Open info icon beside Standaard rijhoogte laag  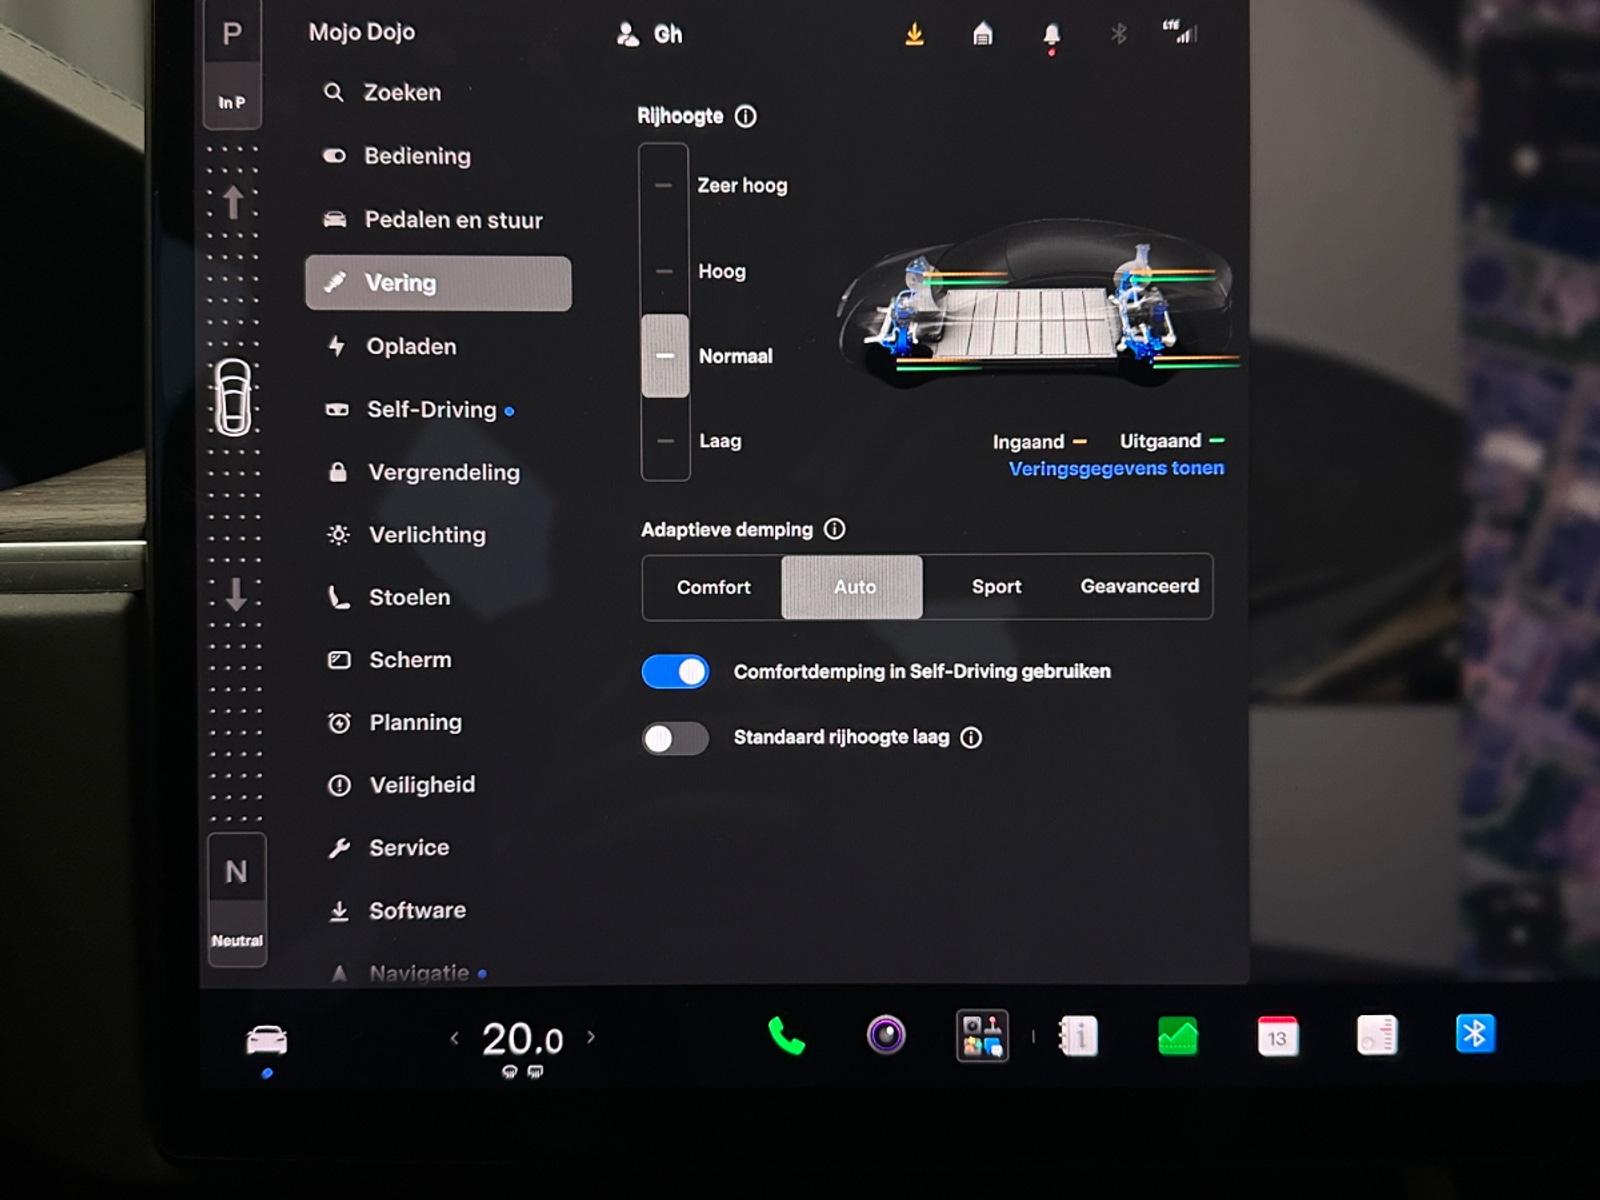pyautogui.click(x=971, y=737)
